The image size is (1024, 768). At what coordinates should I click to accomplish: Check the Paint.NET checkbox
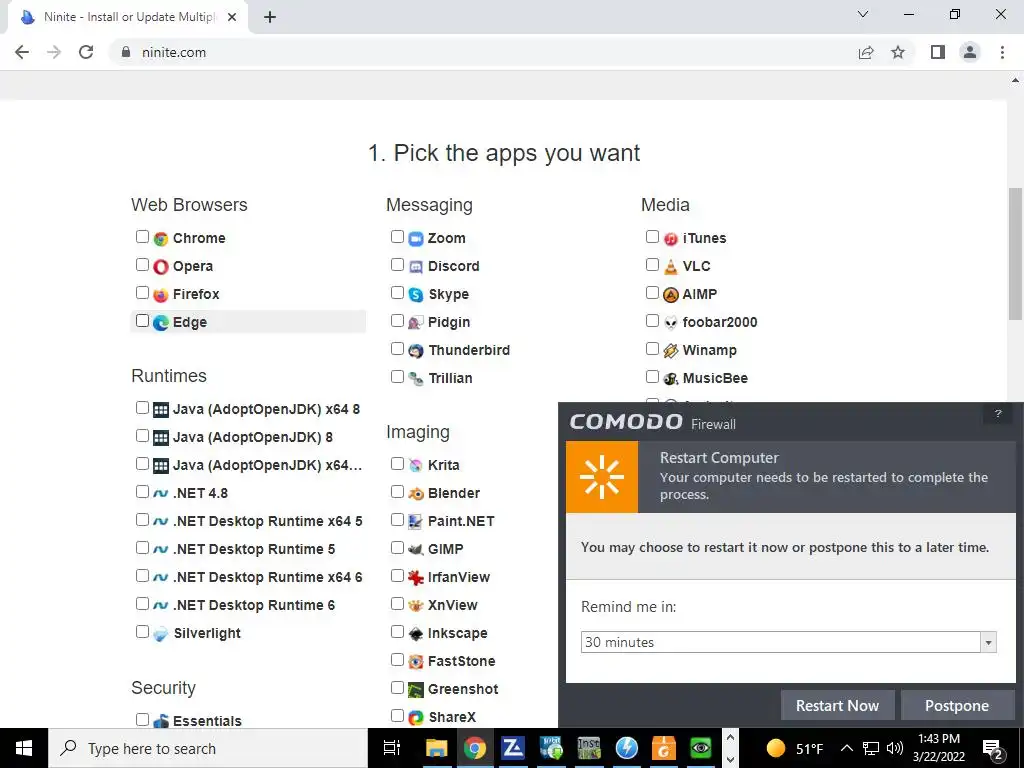tap(397, 519)
